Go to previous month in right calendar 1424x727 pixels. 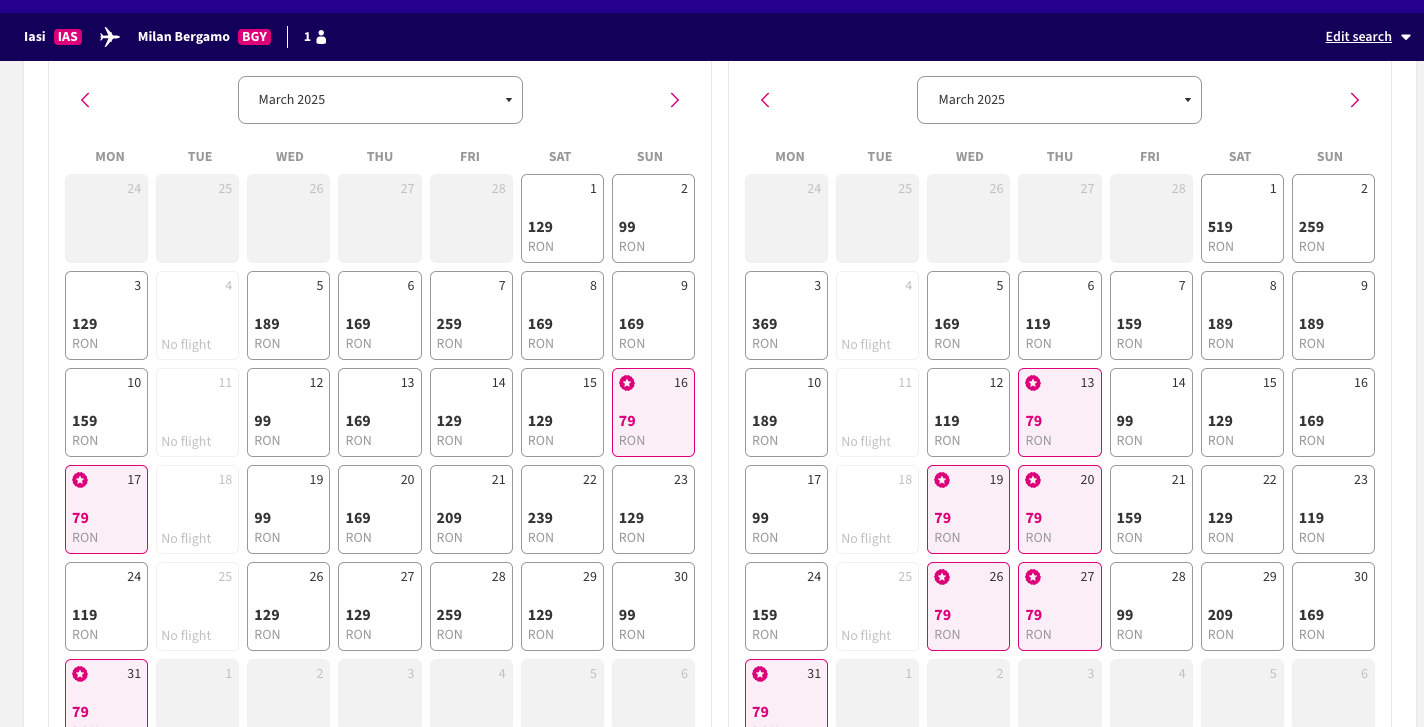765,100
